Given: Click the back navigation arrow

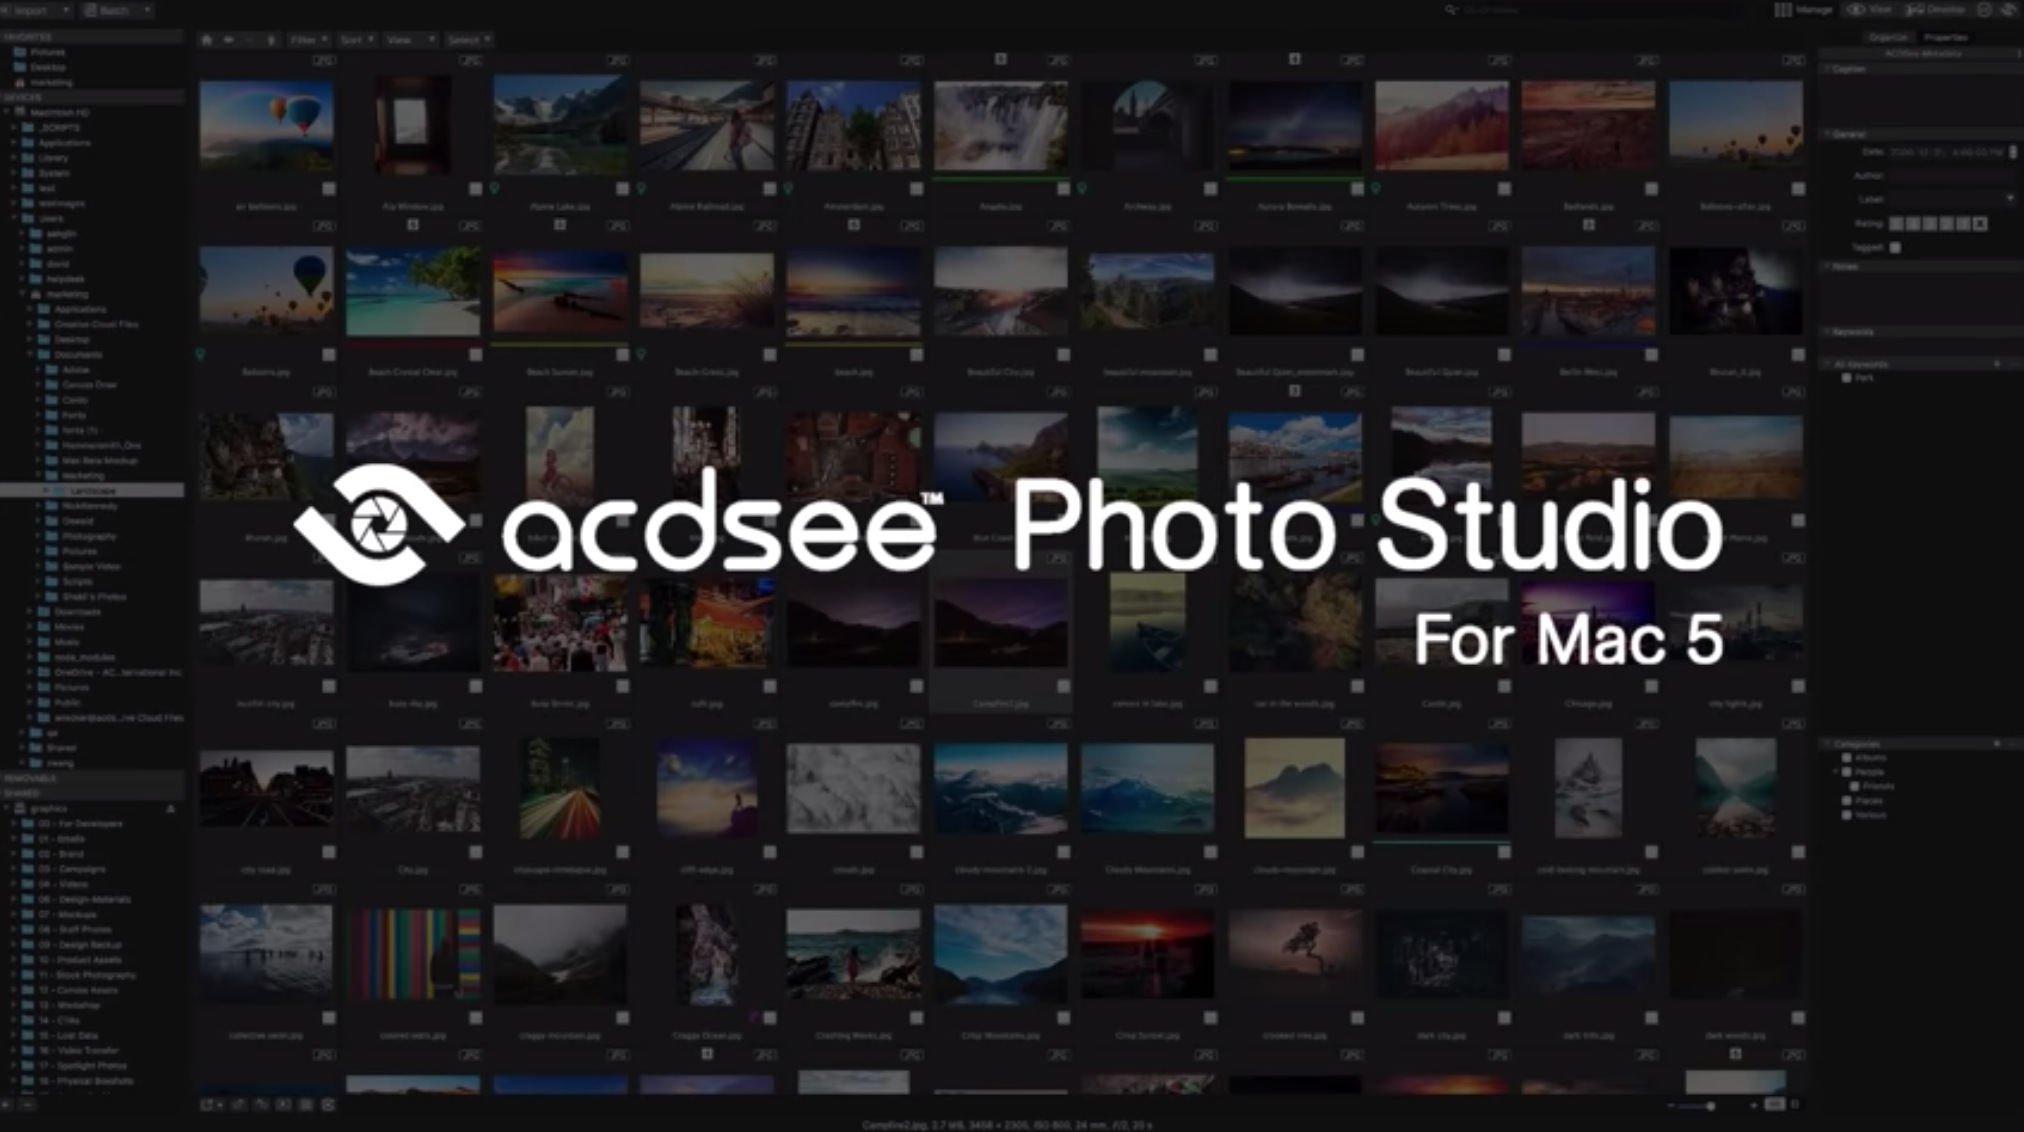Looking at the screenshot, I should pos(228,40).
